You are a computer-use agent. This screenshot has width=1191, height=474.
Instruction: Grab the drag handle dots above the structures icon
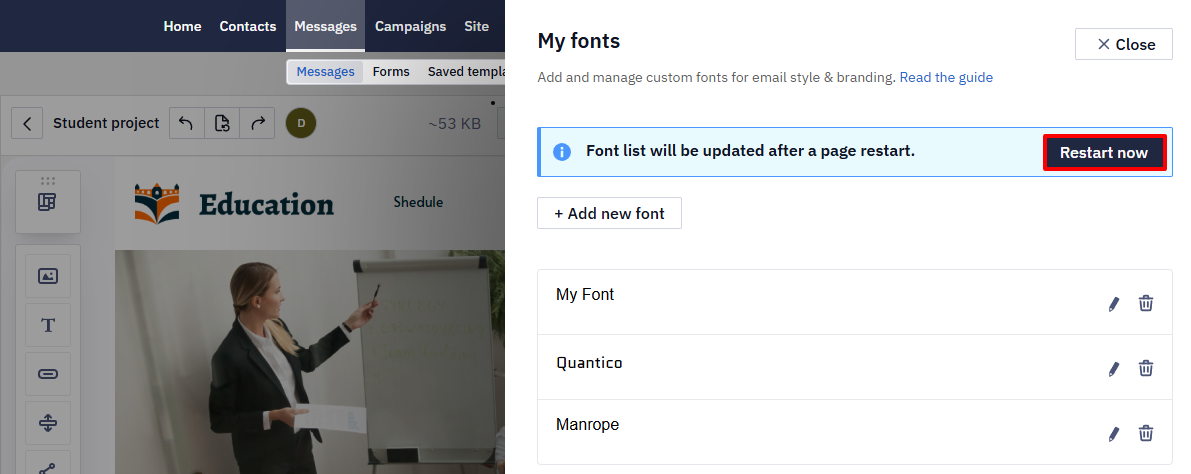pos(48,181)
